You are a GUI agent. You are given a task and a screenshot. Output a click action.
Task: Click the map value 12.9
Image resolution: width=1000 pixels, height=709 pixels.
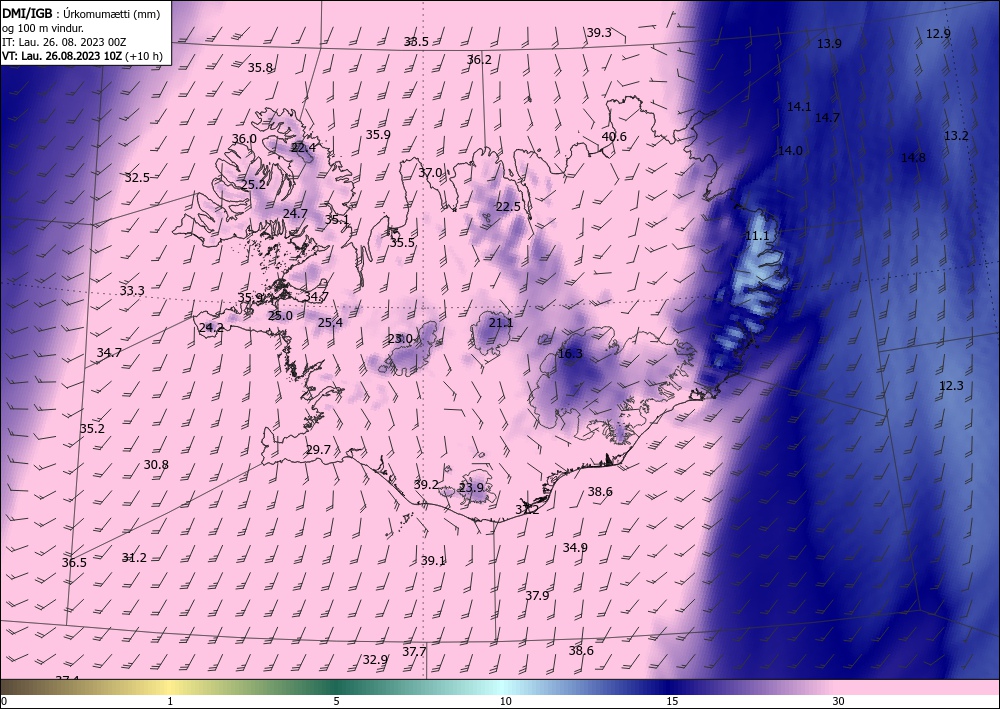938,34
